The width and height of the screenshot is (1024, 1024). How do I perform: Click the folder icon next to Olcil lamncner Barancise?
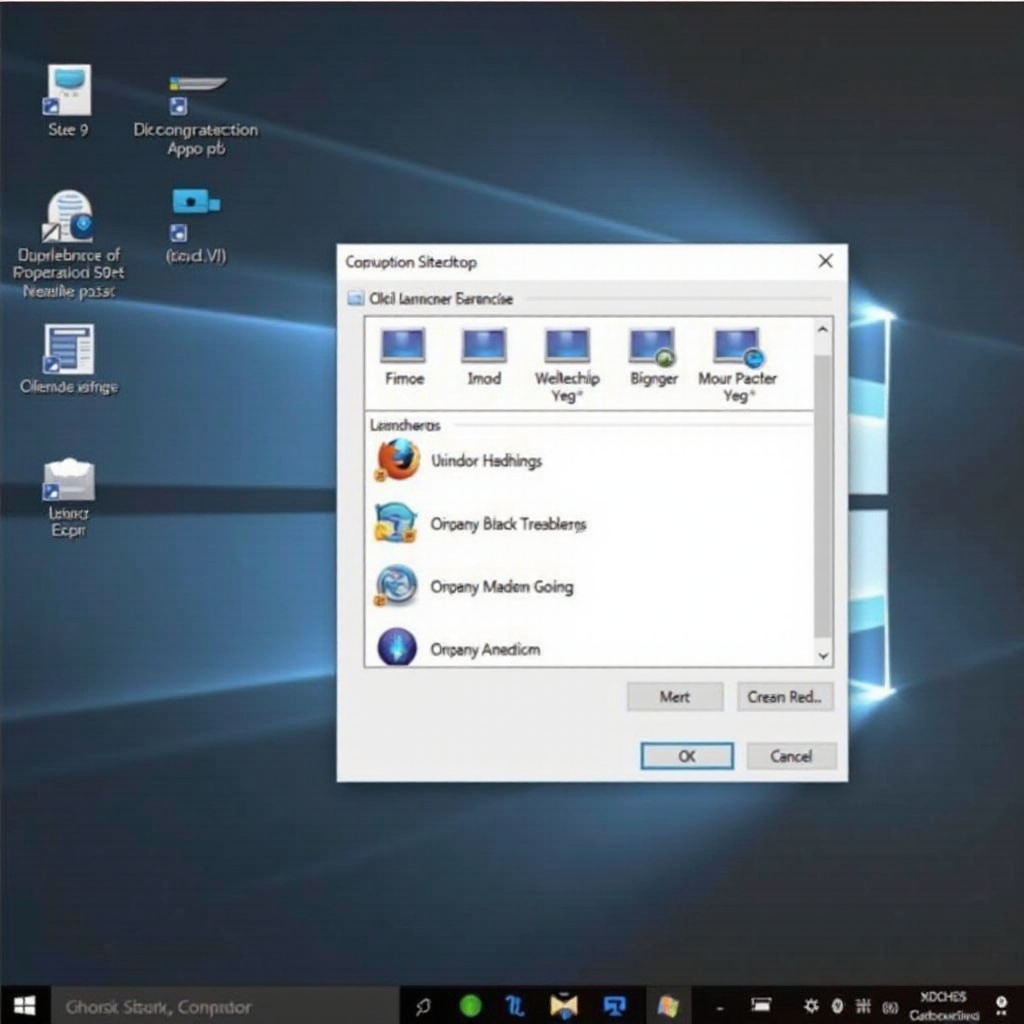(x=355, y=298)
